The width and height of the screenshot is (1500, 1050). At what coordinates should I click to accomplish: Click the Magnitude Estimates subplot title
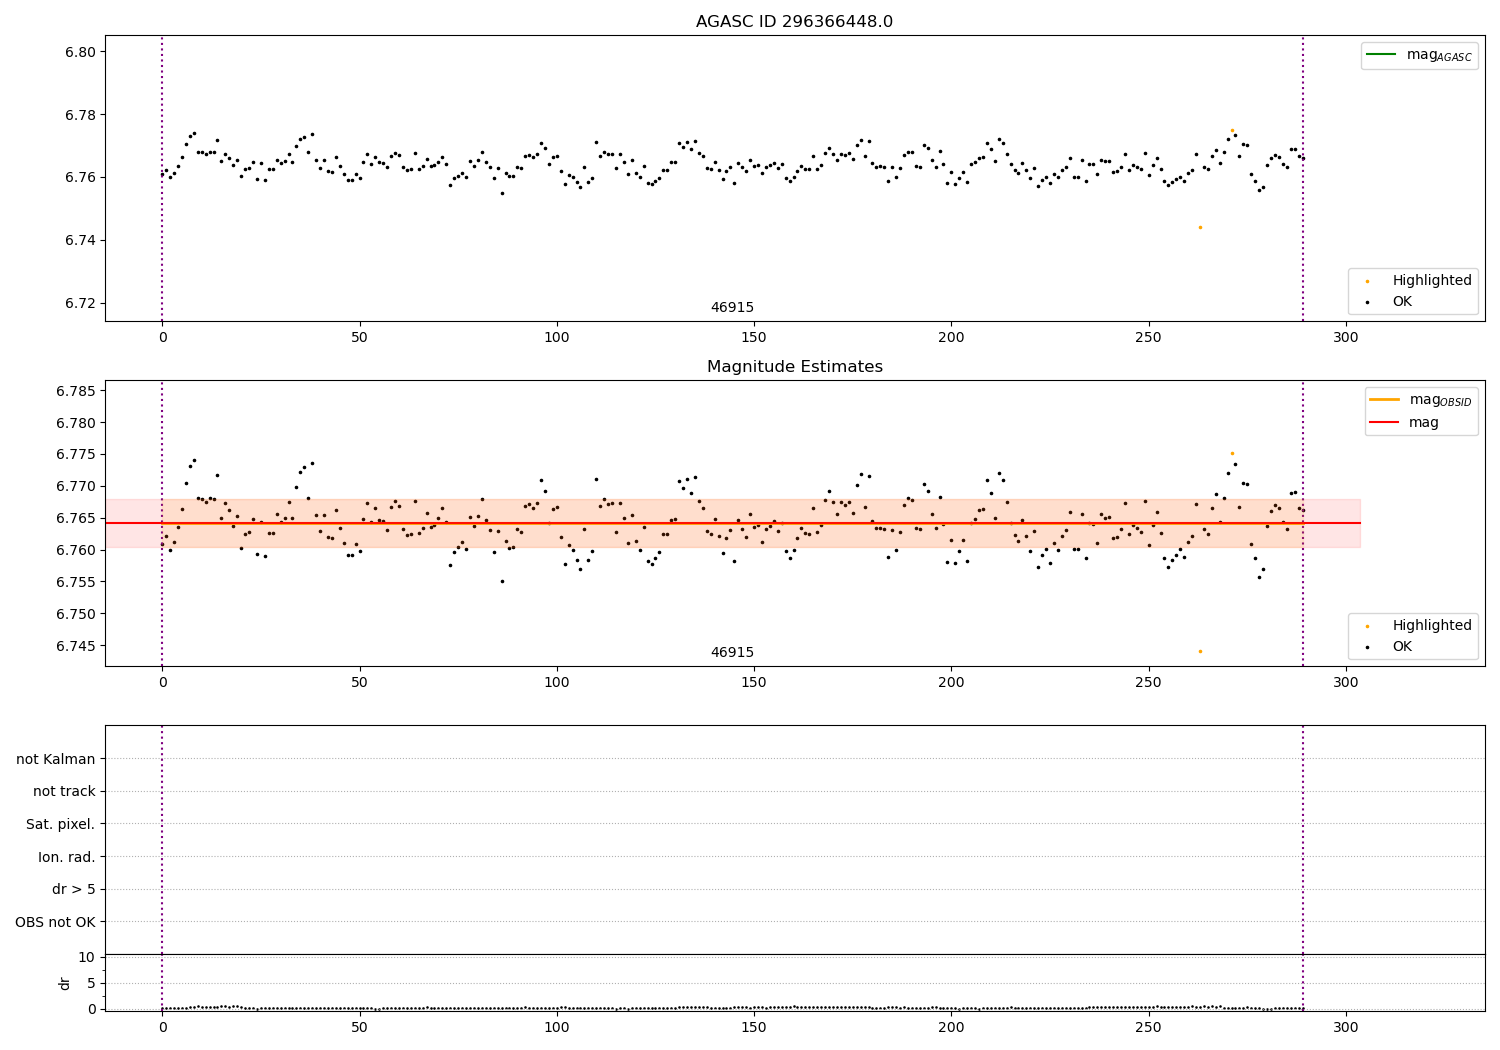(x=794, y=367)
